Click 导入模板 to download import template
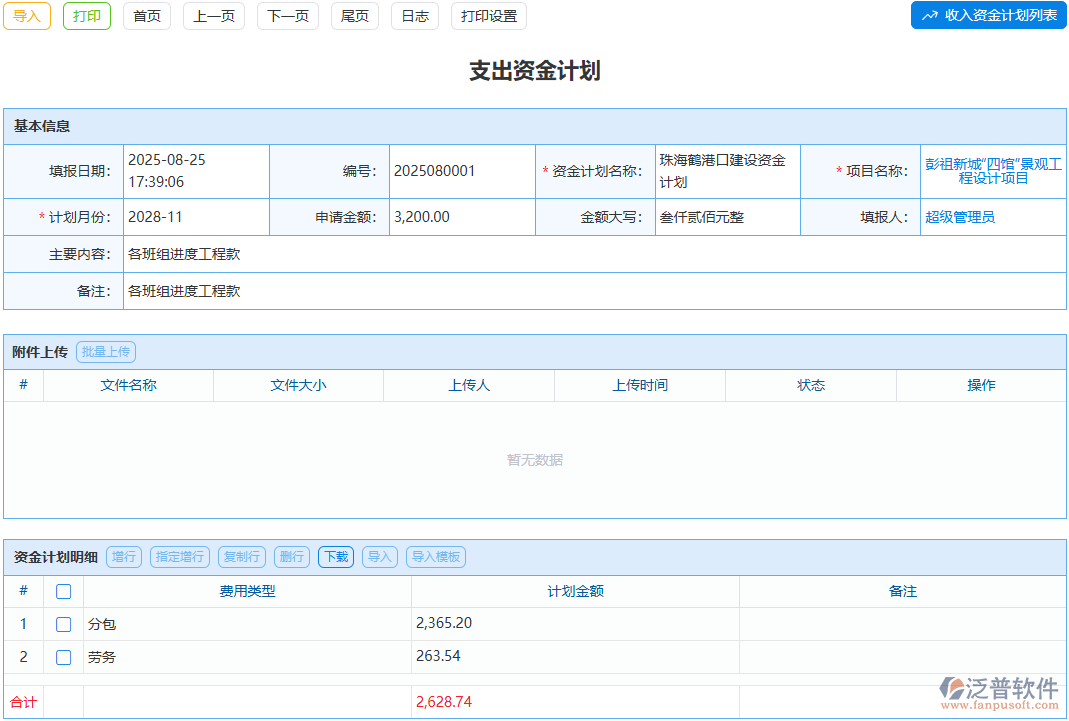This screenshot has width=1069, height=721. 436,557
